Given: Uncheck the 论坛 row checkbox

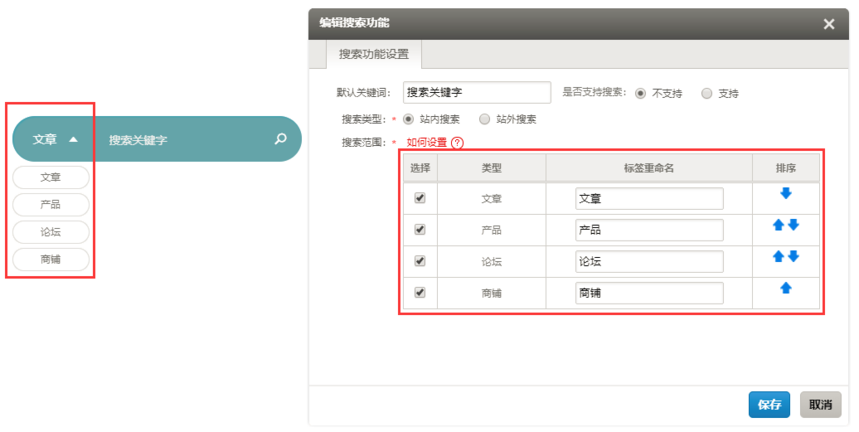Looking at the screenshot, I should point(420,261).
